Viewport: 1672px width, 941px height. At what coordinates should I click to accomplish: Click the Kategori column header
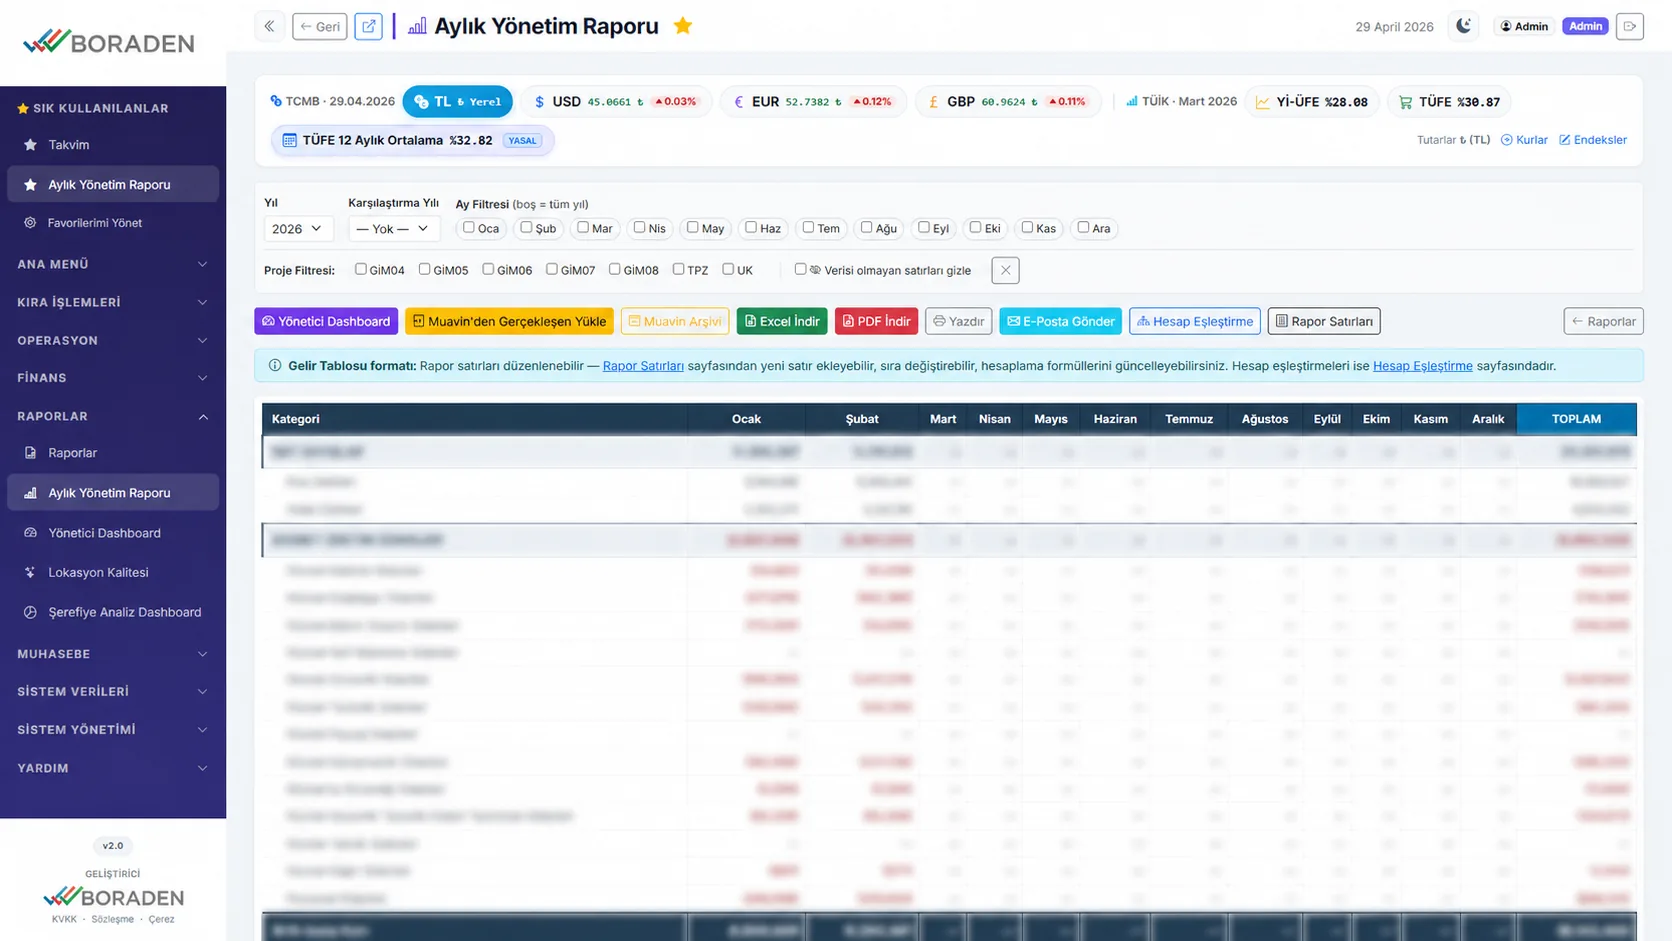pos(475,419)
